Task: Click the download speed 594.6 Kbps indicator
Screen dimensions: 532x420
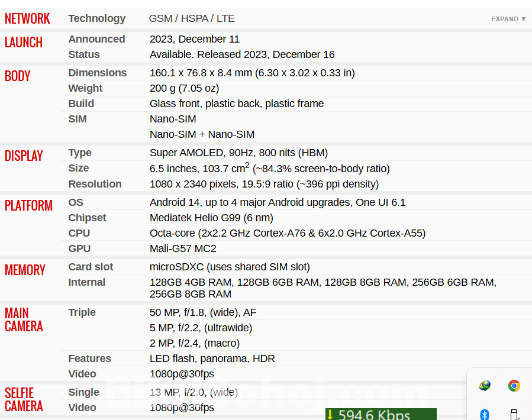Action: [x=381, y=414]
